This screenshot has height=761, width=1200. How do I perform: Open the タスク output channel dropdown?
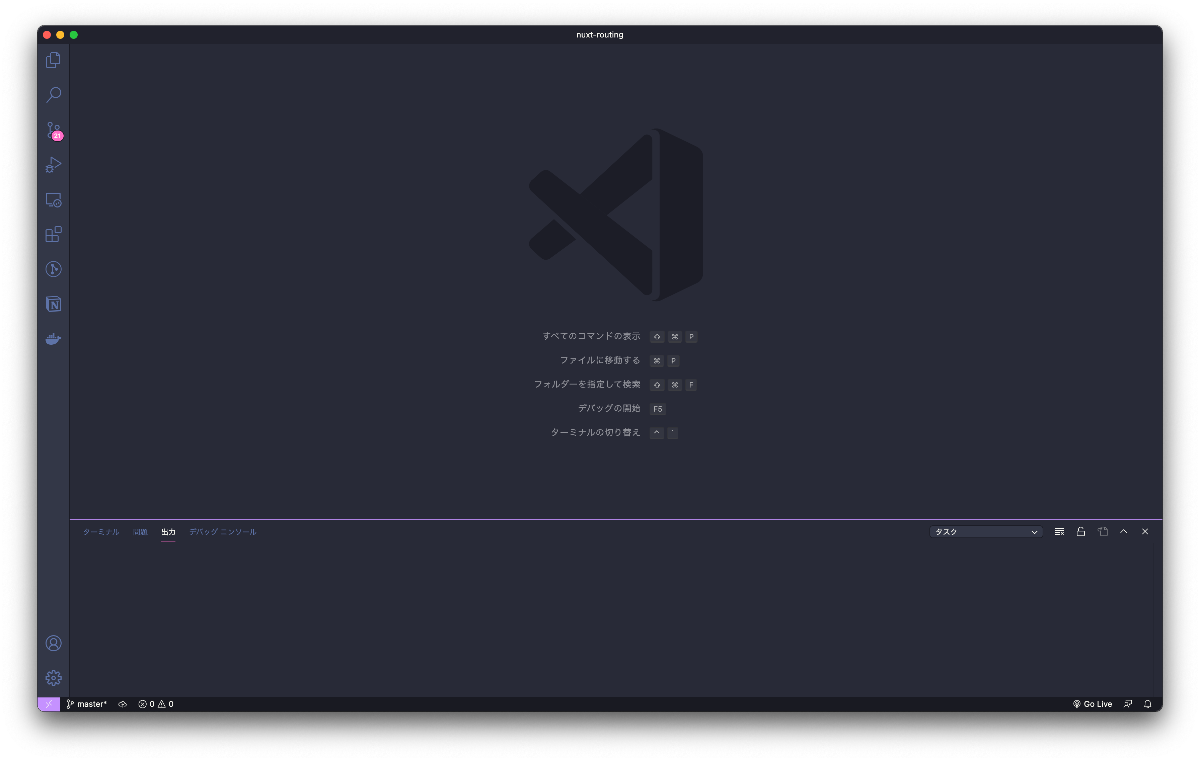(986, 532)
